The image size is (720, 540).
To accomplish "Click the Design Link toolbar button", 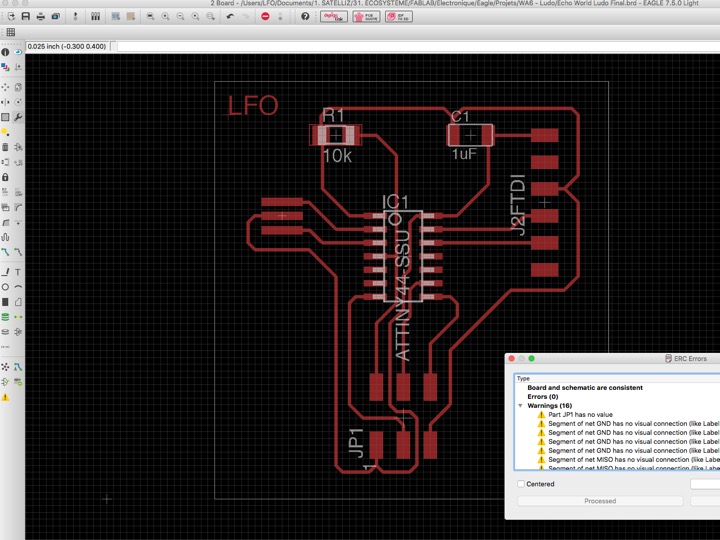I will coord(334,17).
